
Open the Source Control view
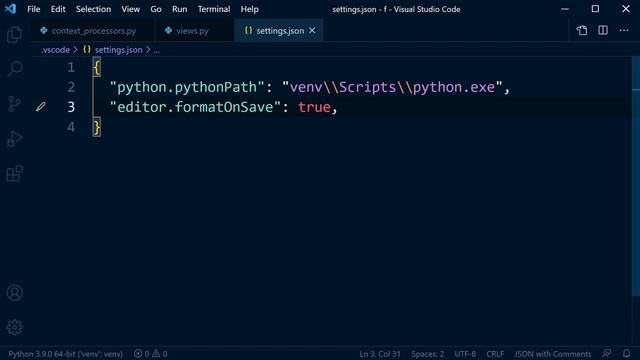(x=14, y=104)
